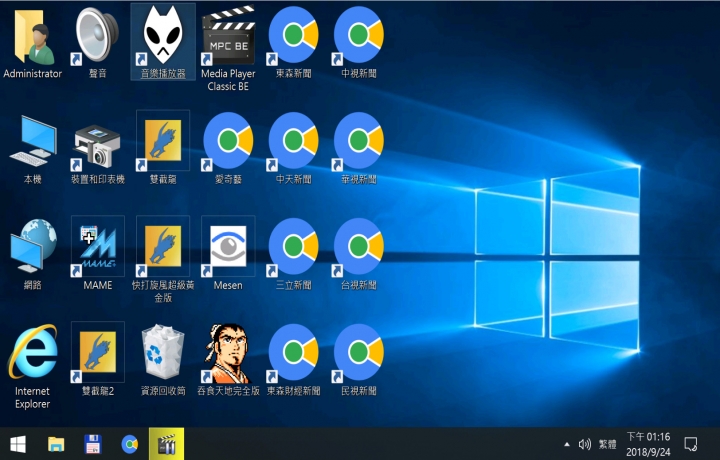Open the 中天新聞 shortcut
The image size is (720, 460).
pos(293,140)
